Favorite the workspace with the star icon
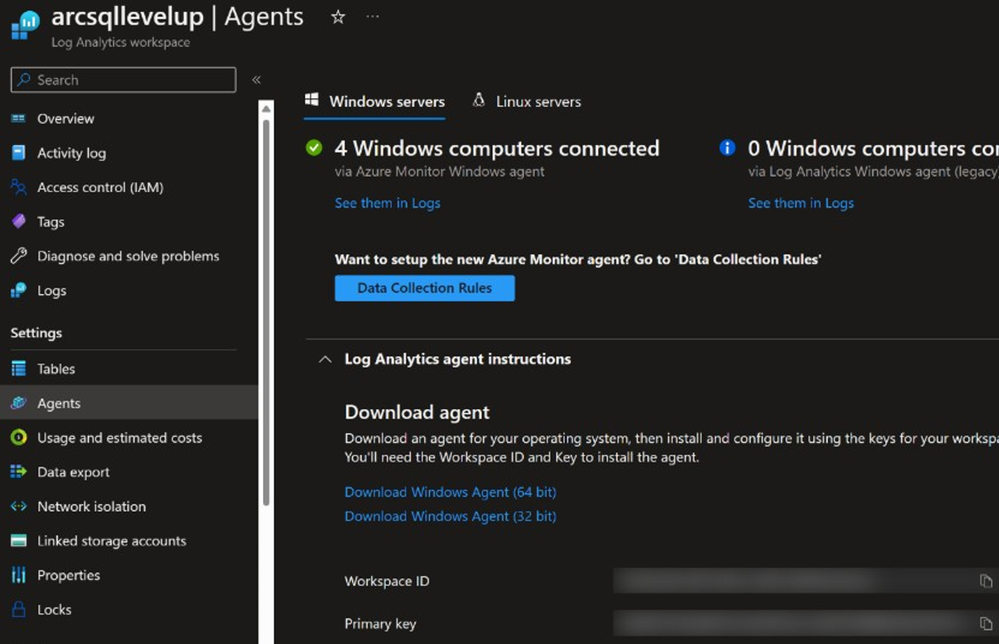The image size is (999, 644). (x=338, y=17)
